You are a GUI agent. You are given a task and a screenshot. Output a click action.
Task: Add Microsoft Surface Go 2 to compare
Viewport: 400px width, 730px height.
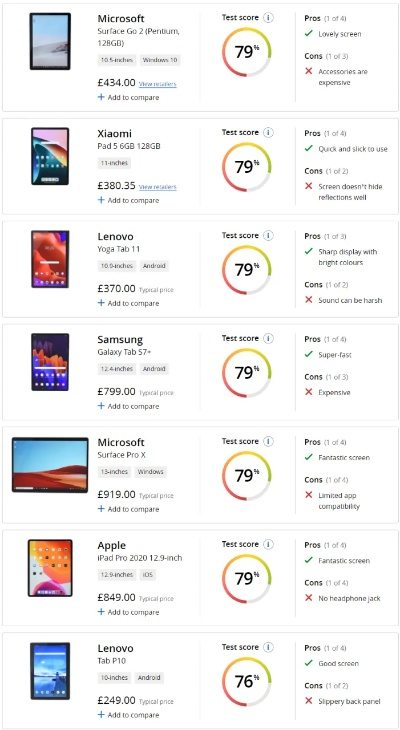[128, 97]
